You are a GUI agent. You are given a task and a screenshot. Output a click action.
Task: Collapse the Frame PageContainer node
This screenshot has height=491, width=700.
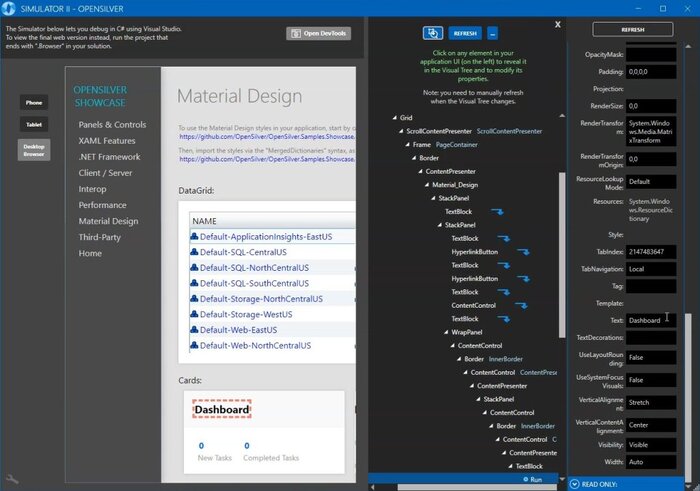point(408,145)
